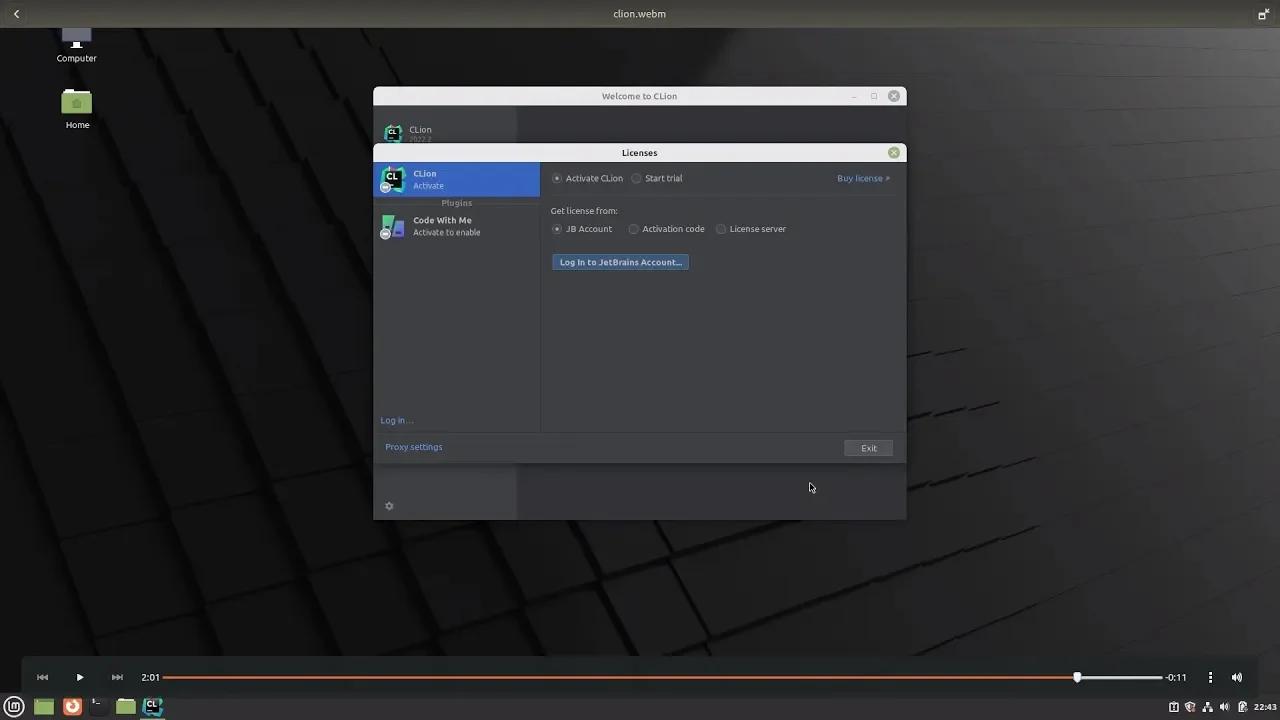Open the terminal from the taskbar
The width and height of the screenshot is (1280, 720).
point(97,706)
